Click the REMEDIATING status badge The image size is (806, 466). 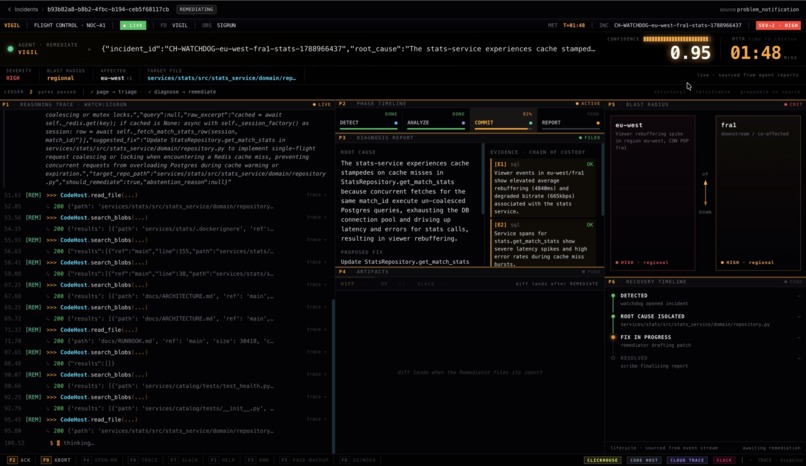coord(196,9)
